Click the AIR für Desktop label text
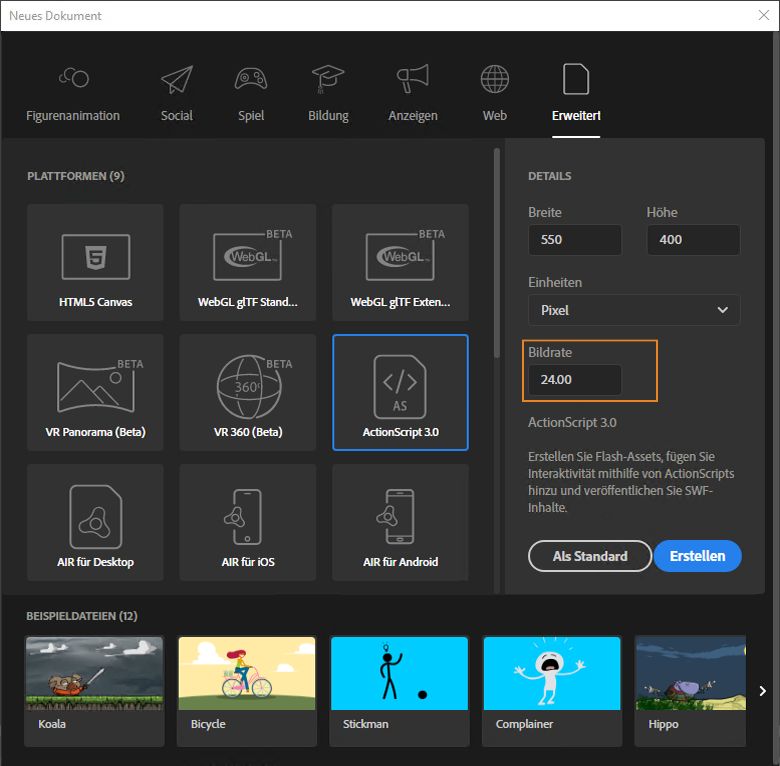The width and height of the screenshot is (780, 766). (96, 562)
